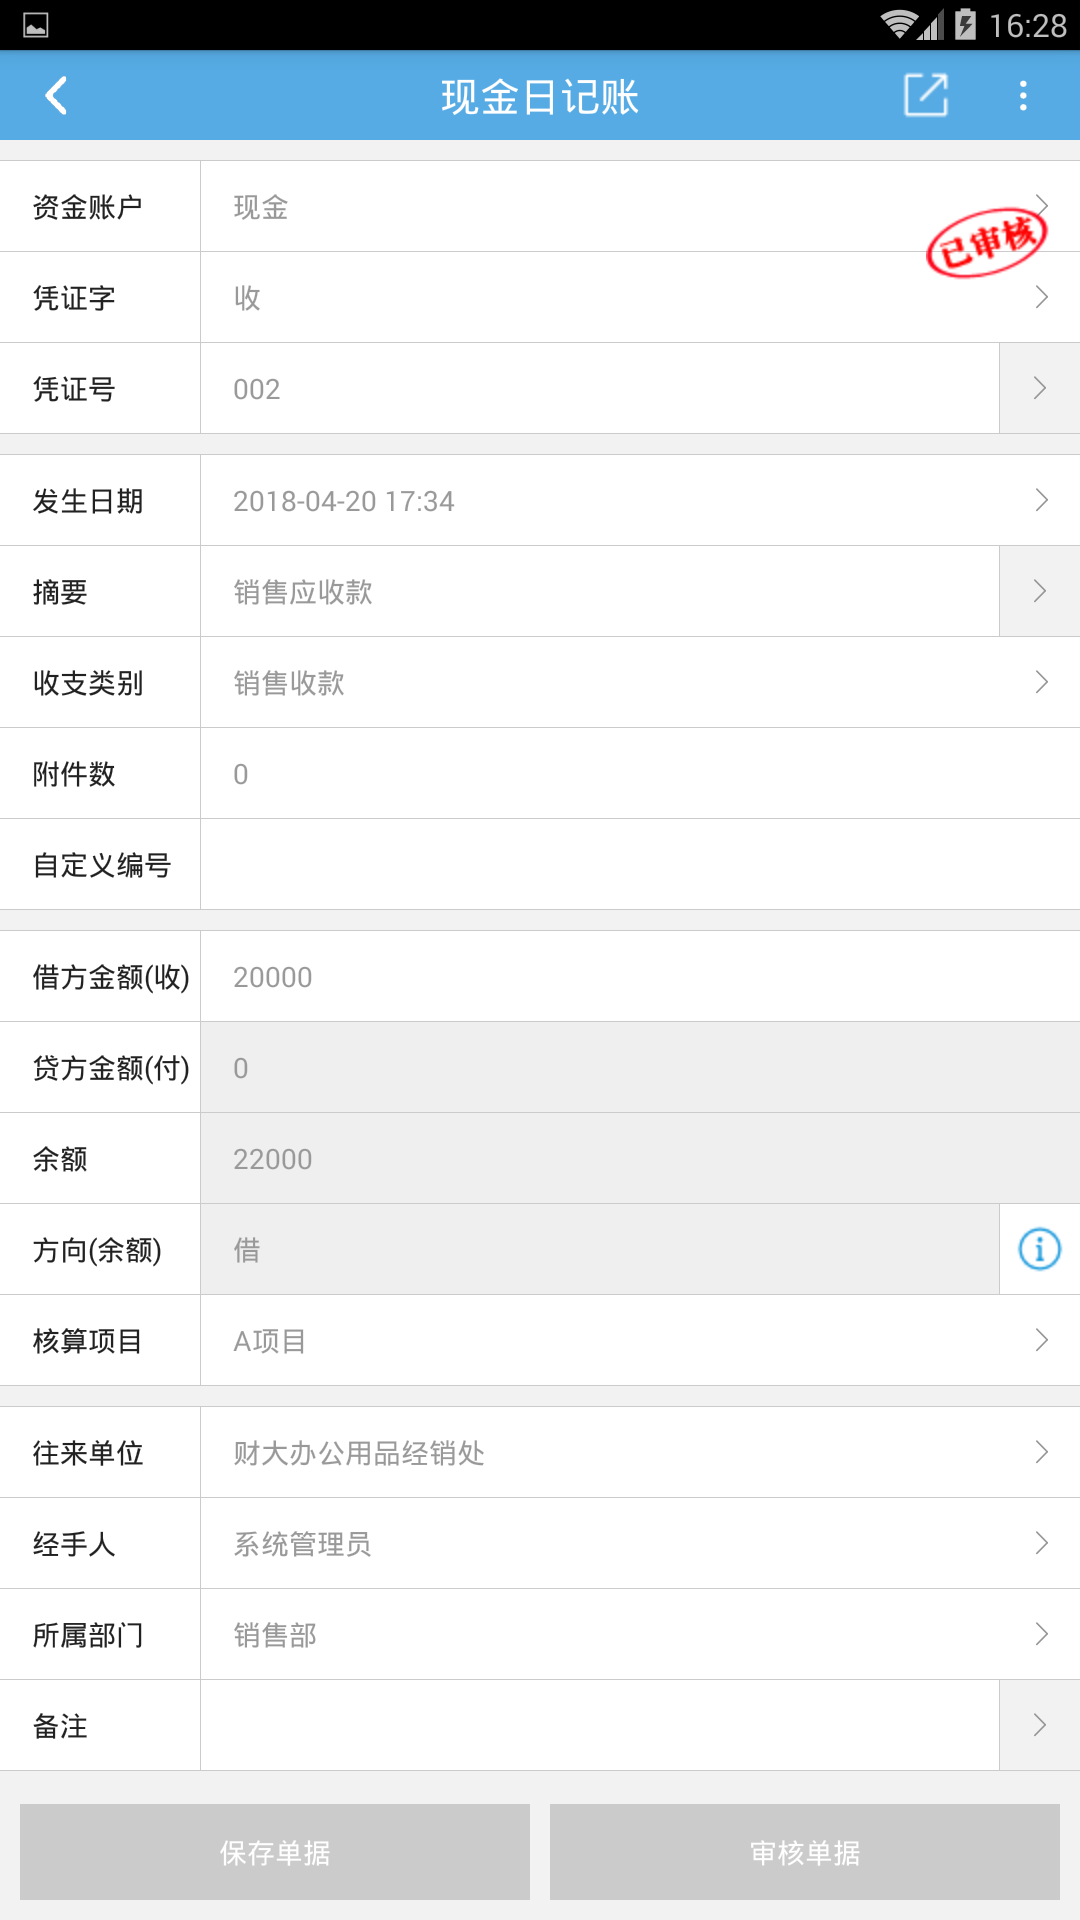This screenshot has height=1920, width=1080.
Task: Tap the 备注 arrow button
Action: pyautogui.click(x=1040, y=1725)
